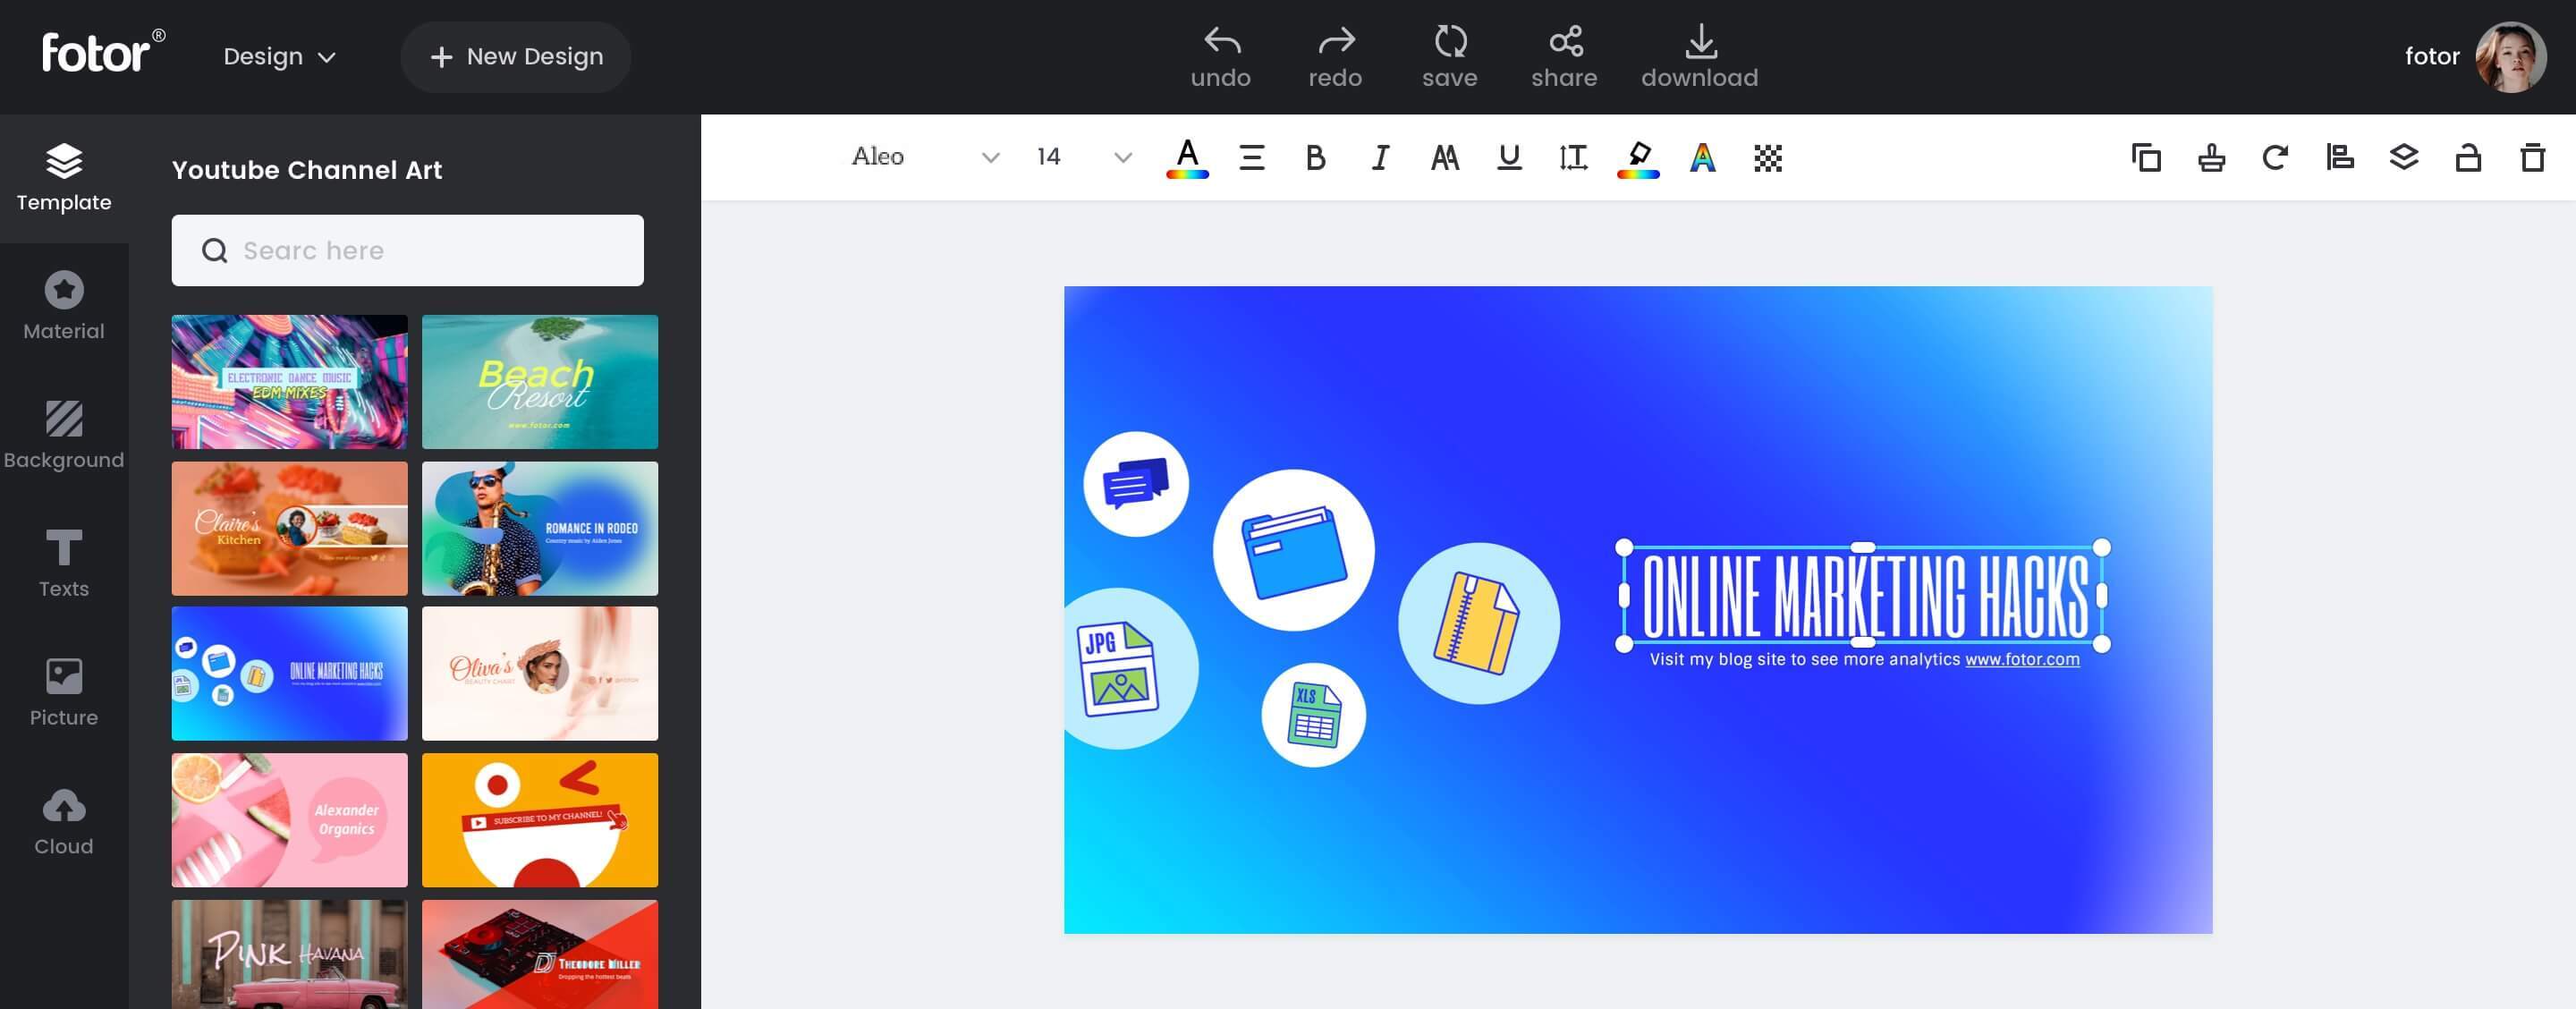Viewport: 2576px width, 1009px height.
Task: Click New Design button
Action: coord(516,55)
